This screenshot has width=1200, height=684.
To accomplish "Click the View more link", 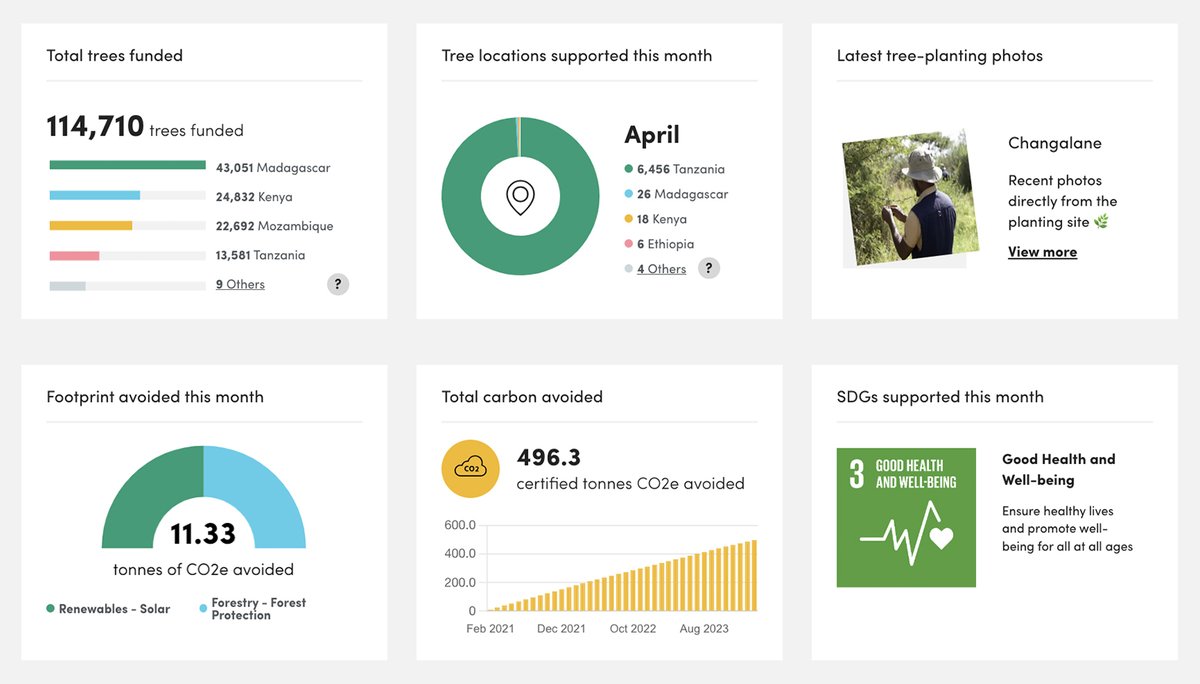I will coord(1042,252).
